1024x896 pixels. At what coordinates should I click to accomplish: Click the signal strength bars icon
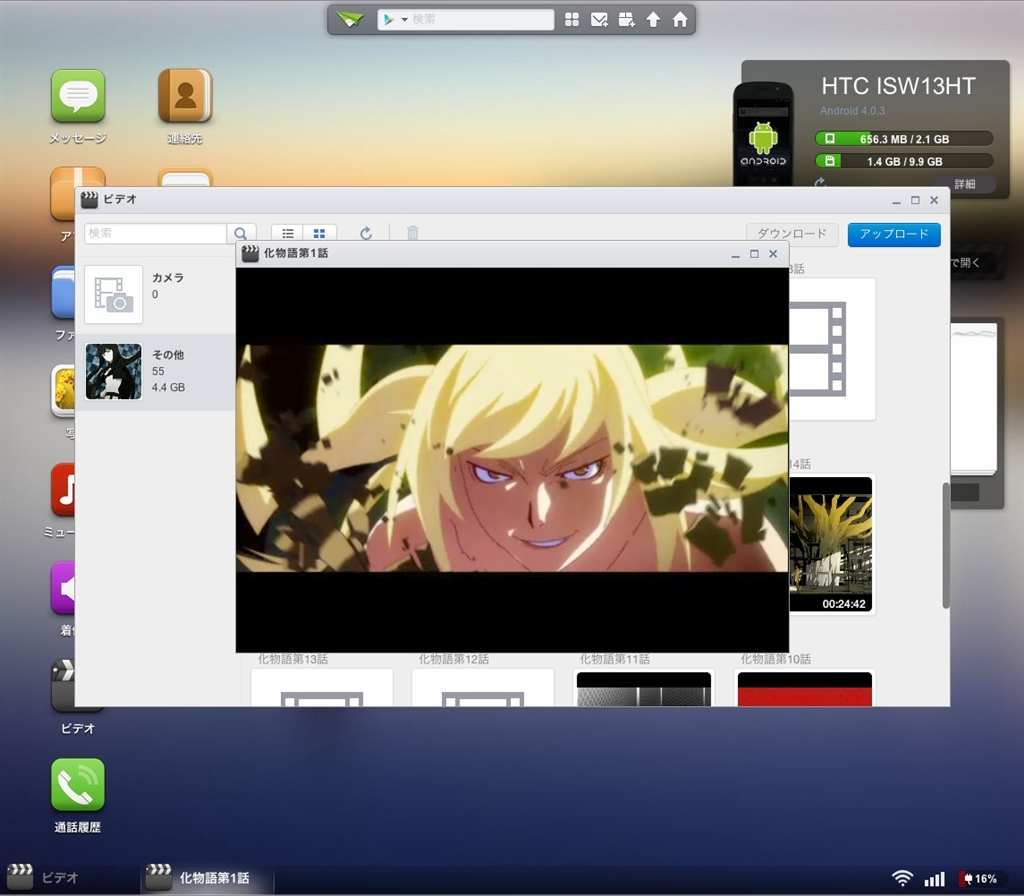click(935, 879)
